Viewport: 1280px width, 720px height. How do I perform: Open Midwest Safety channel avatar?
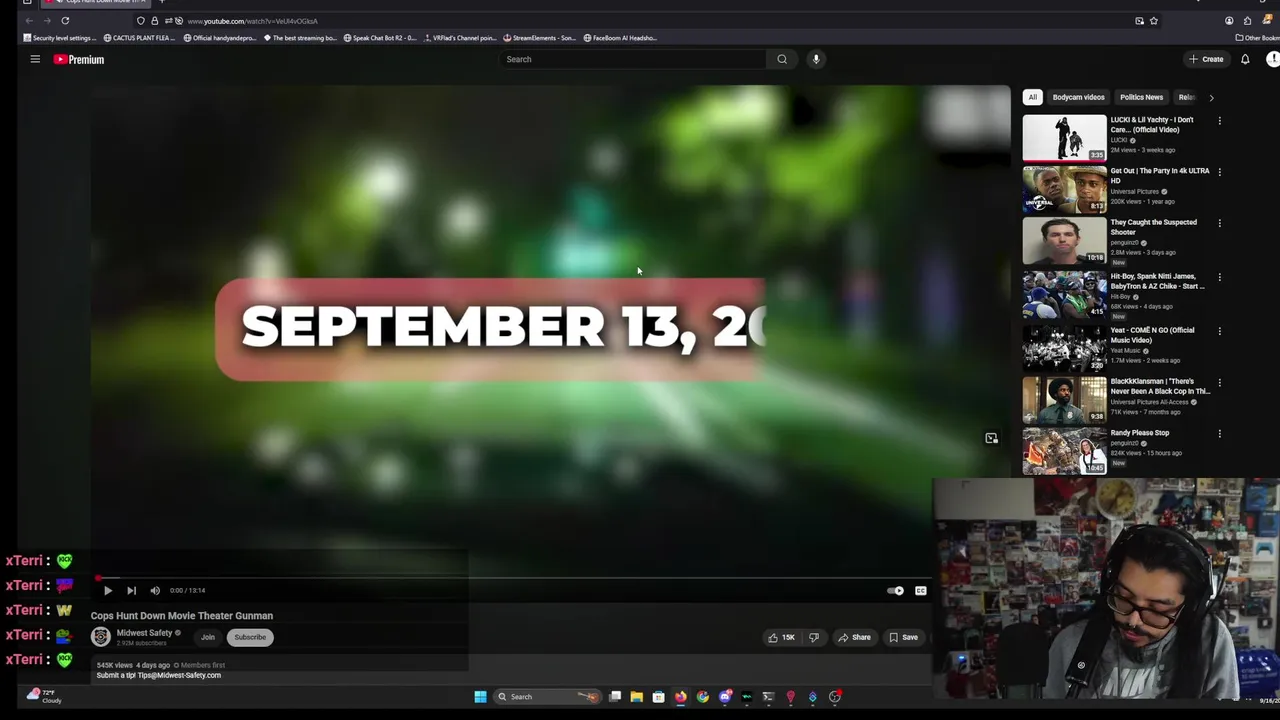pos(101,637)
